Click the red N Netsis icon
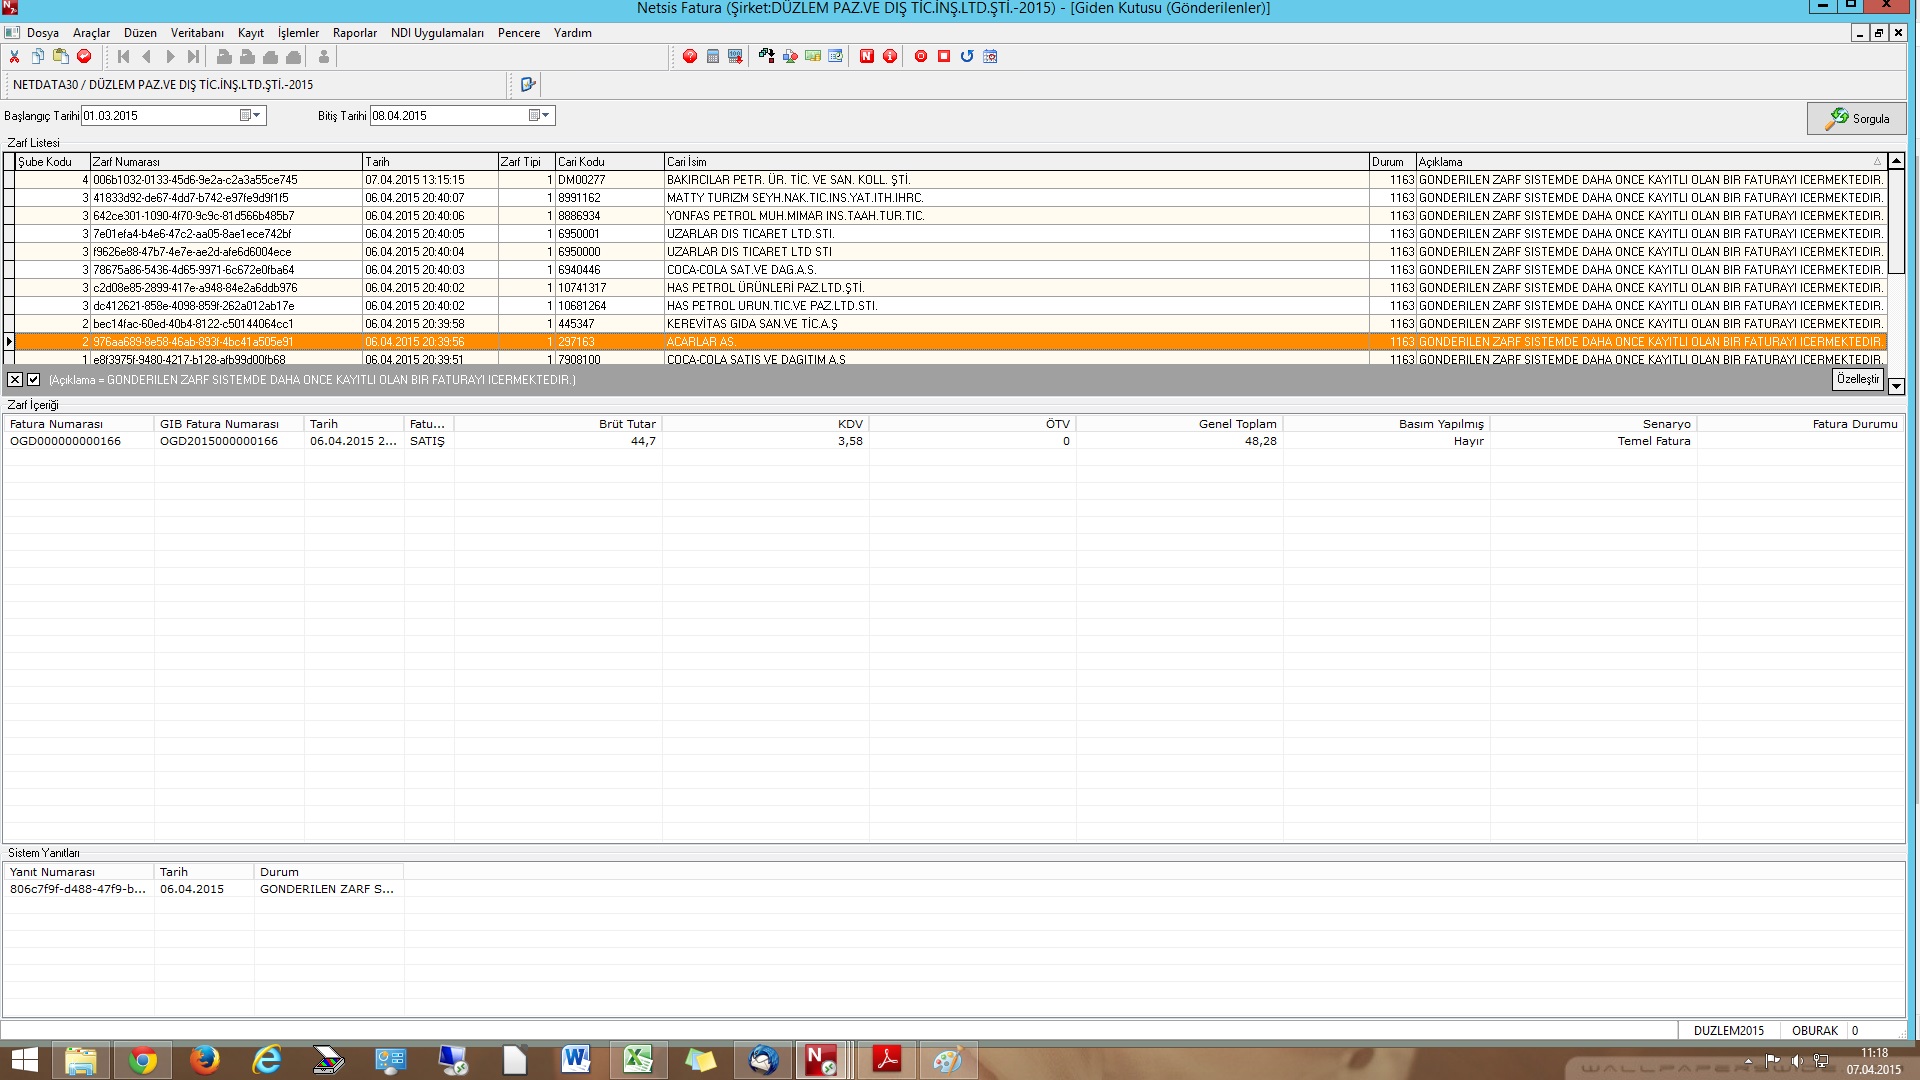This screenshot has width=1920, height=1080. [867, 57]
